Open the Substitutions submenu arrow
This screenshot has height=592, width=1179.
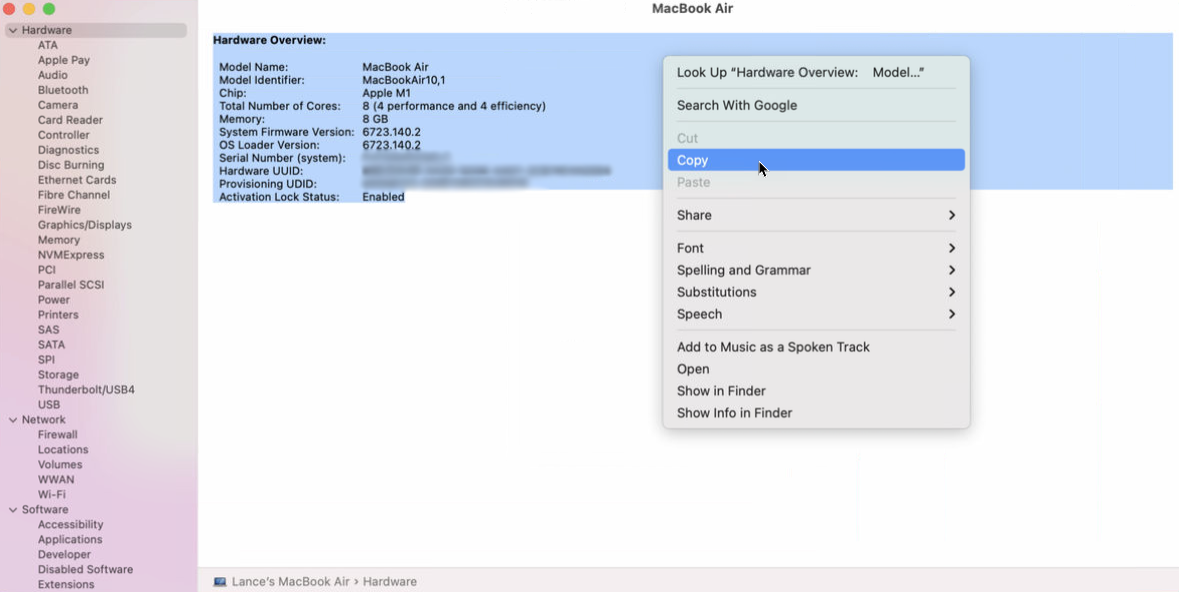point(952,292)
